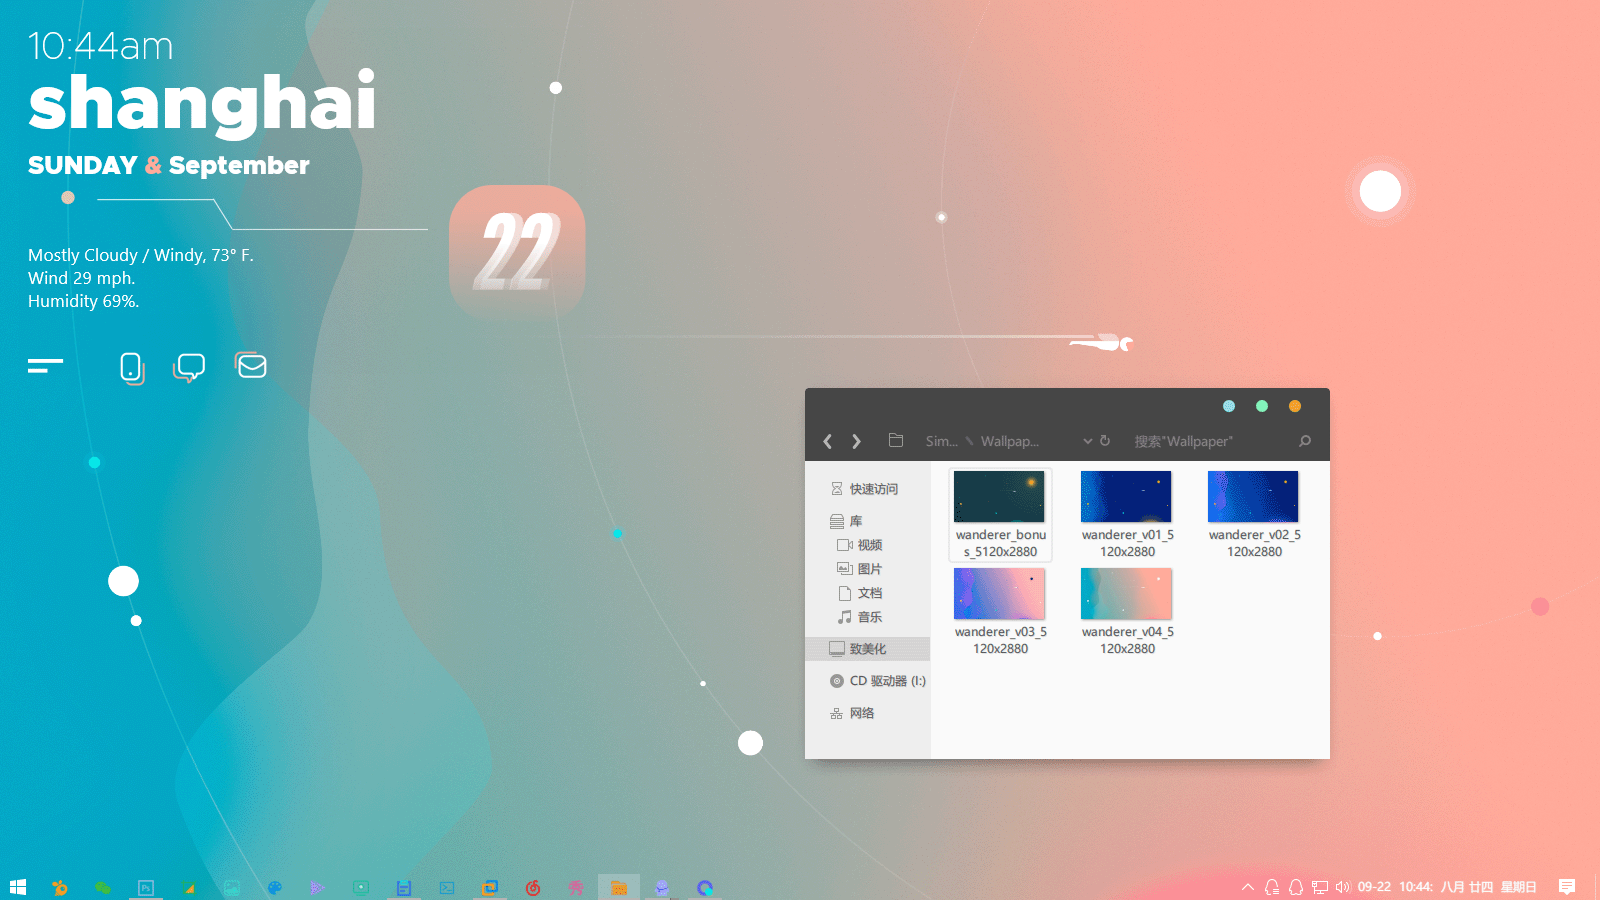Open the desktop hamburger menu widget

(45, 366)
